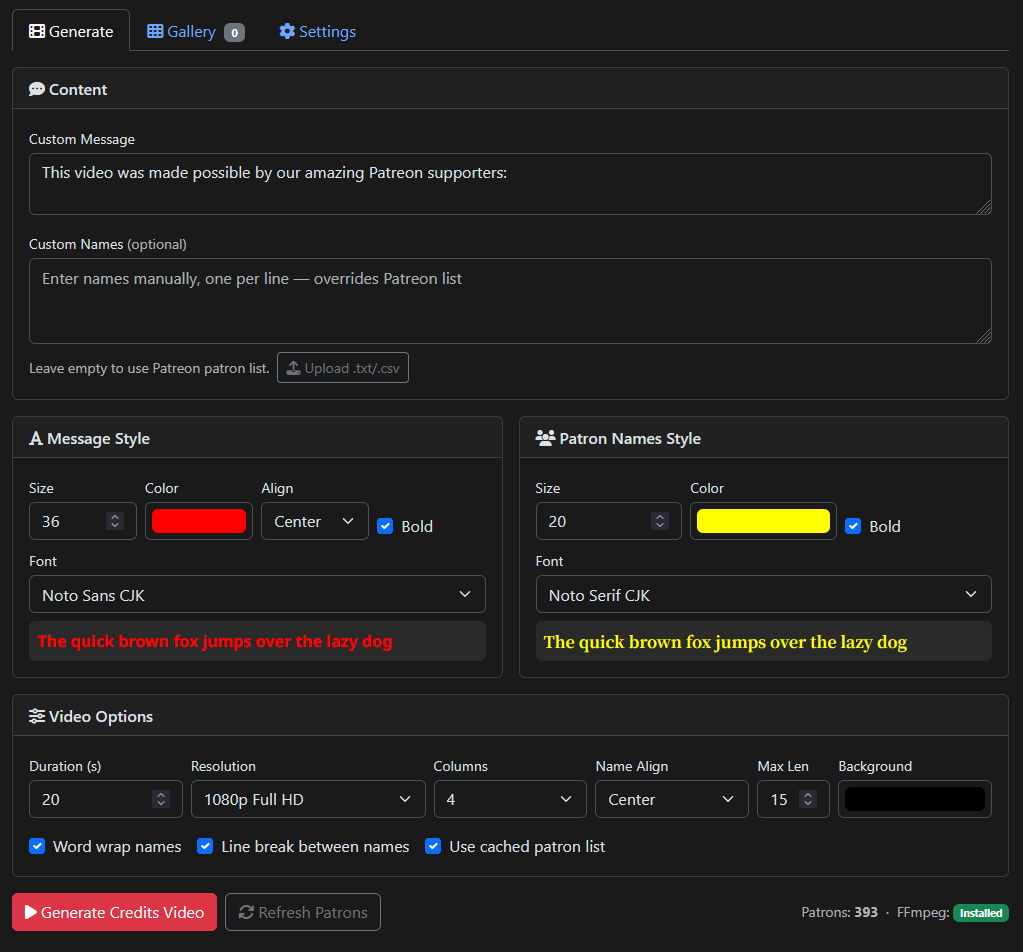The height and width of the screenshot is (952, 1023).
Task: Open the Columns dropdown
Action: 510,799
